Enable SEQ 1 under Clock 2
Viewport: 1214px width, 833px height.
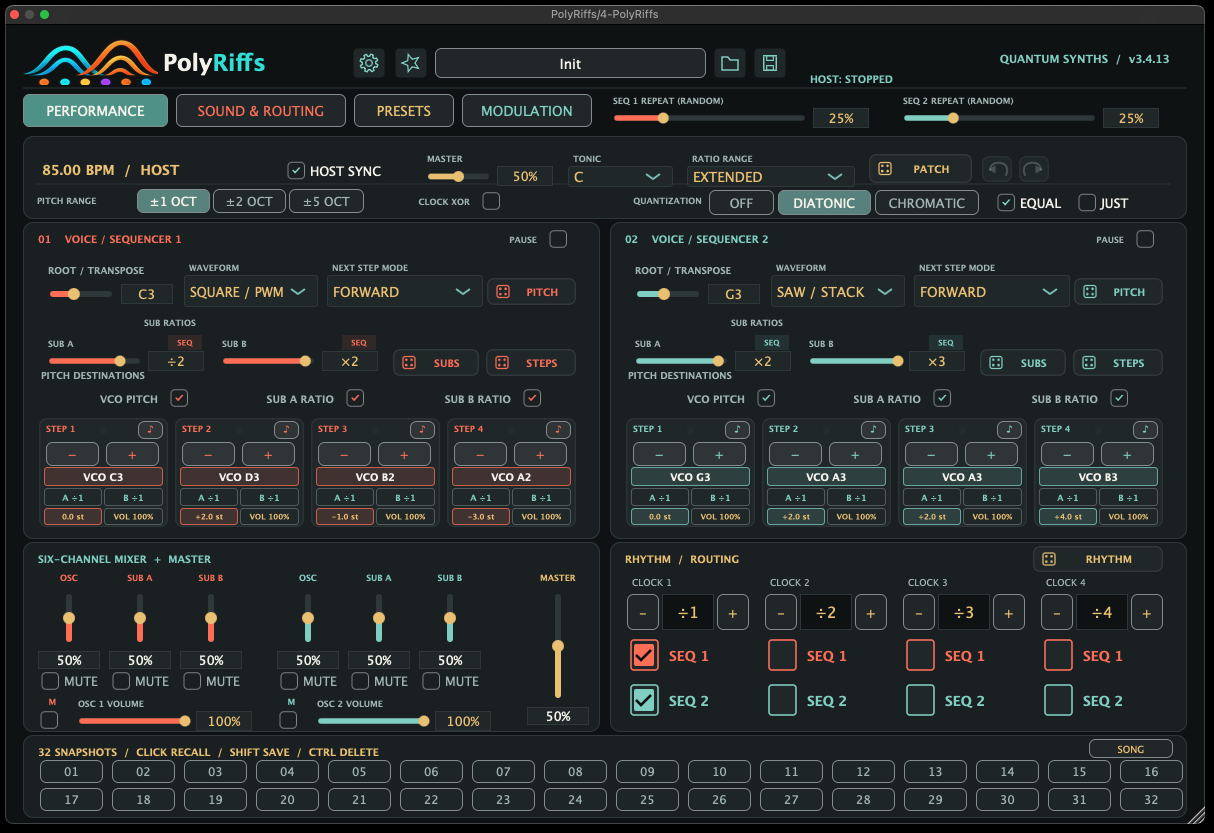(782, 655)
